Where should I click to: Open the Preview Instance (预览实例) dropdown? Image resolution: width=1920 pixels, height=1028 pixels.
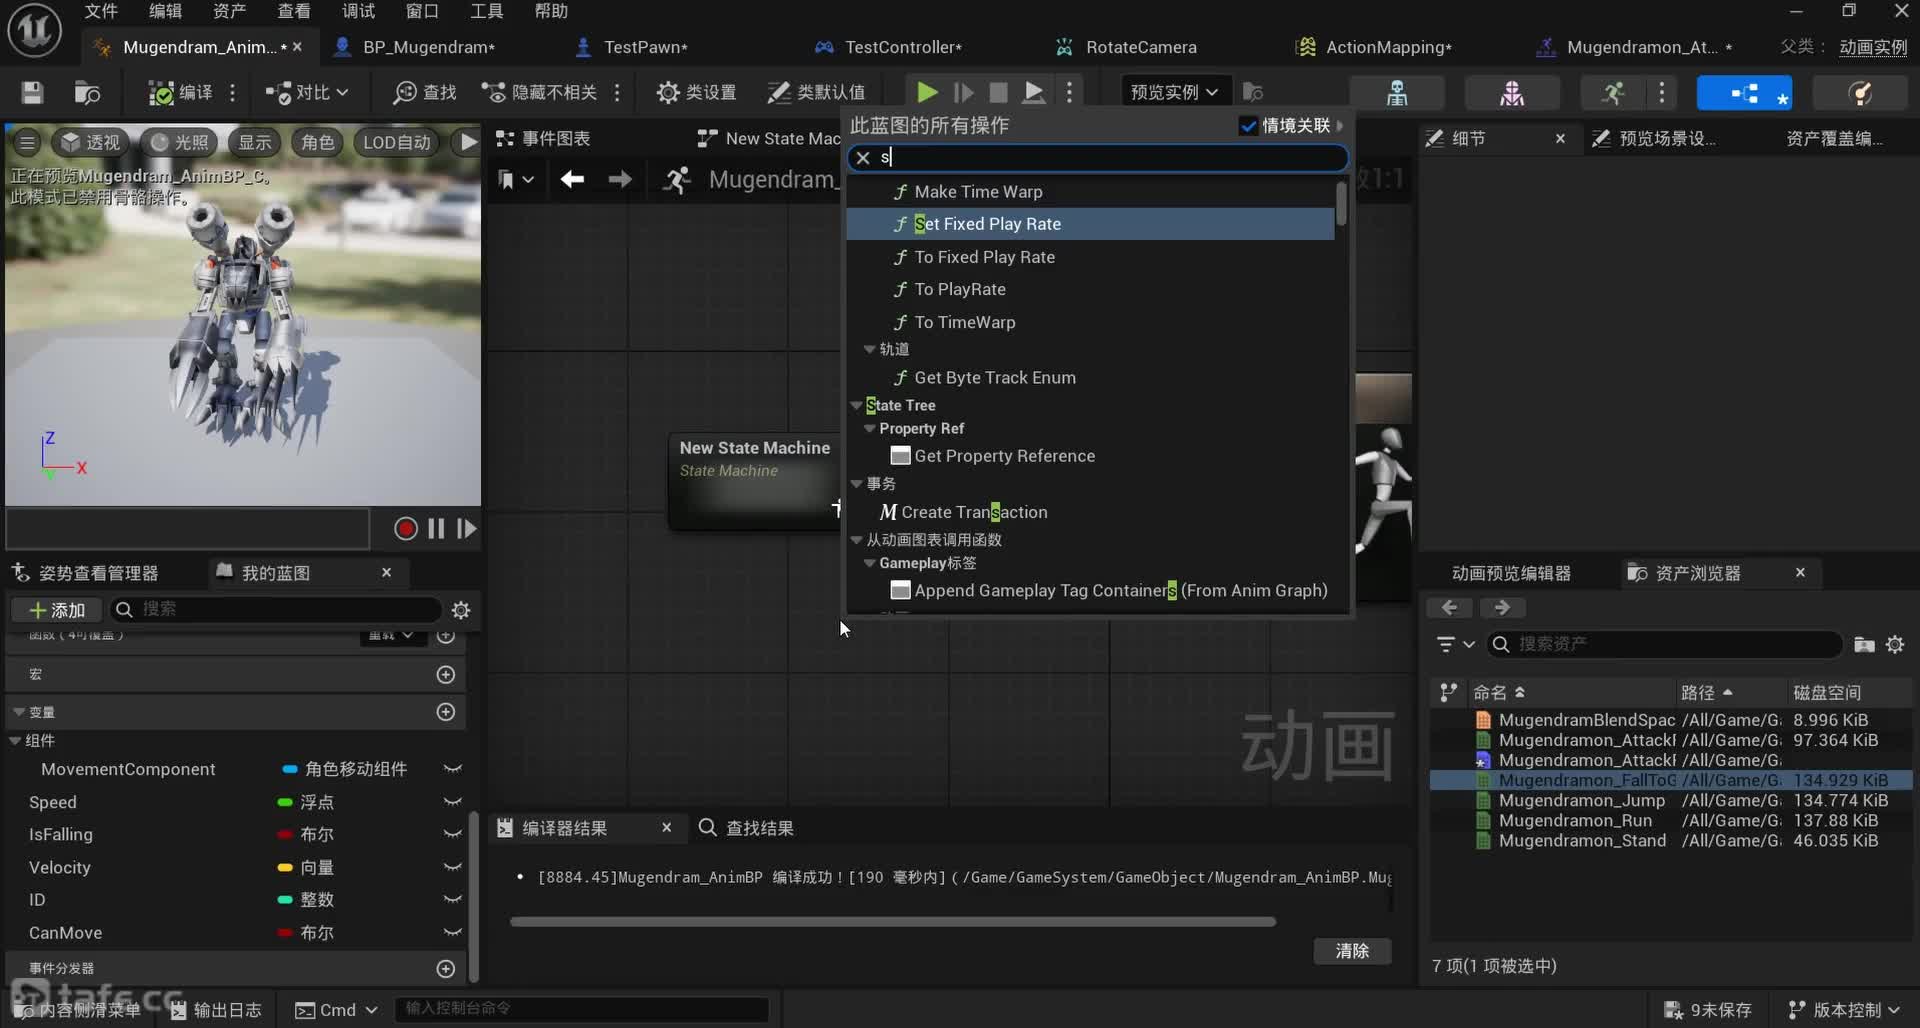tap(1174, 92)
